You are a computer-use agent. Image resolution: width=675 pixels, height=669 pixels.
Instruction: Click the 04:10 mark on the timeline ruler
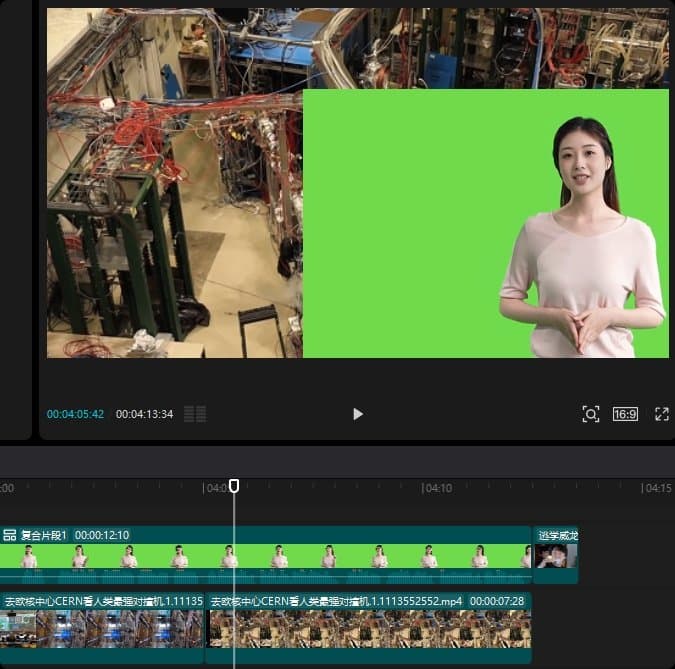(x=437, y=489)
